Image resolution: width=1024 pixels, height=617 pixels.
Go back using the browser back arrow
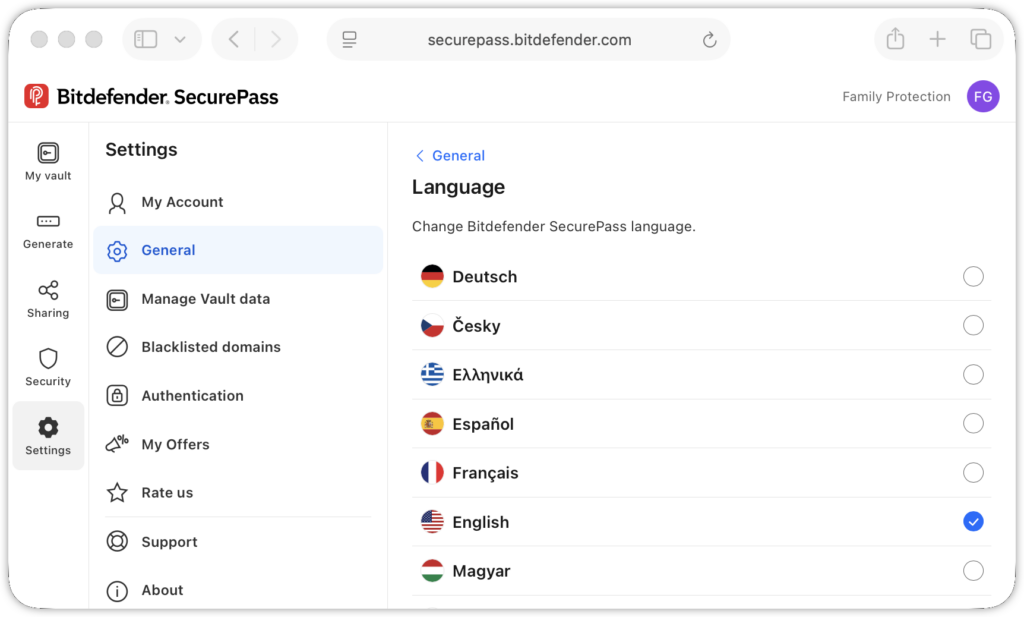(234, 39)
